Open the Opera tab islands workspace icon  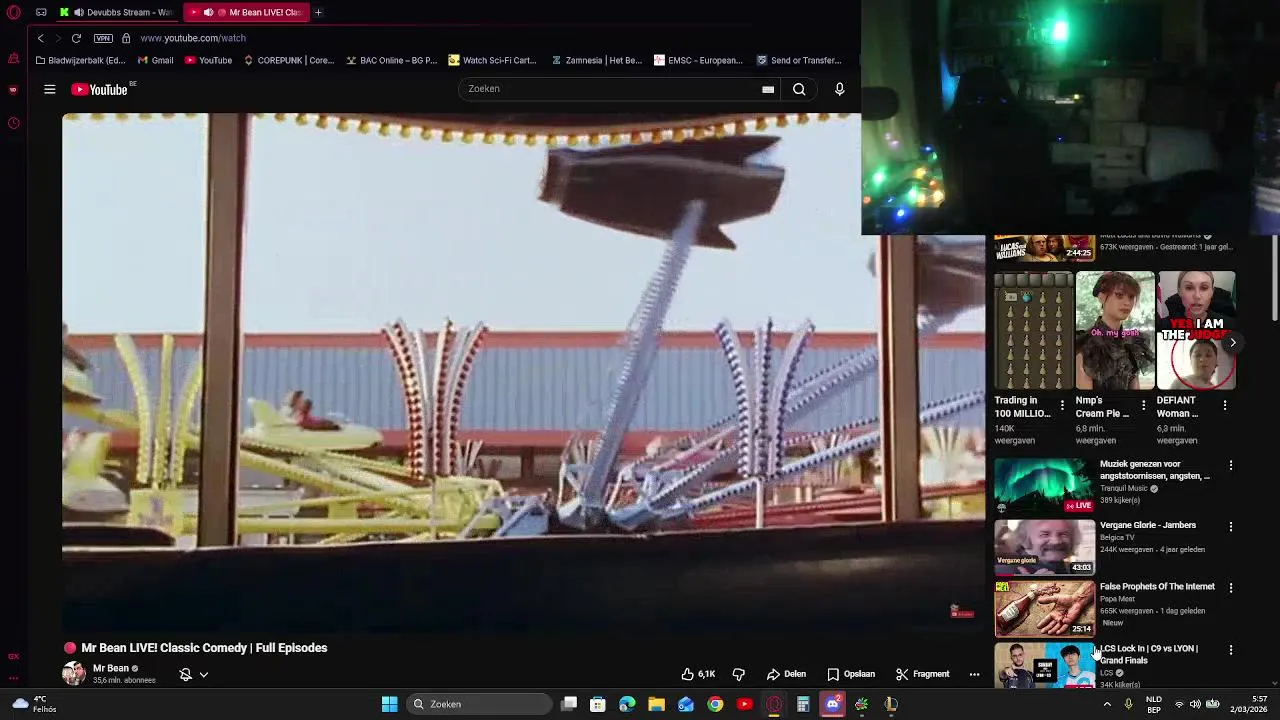(x=41, y=12)
